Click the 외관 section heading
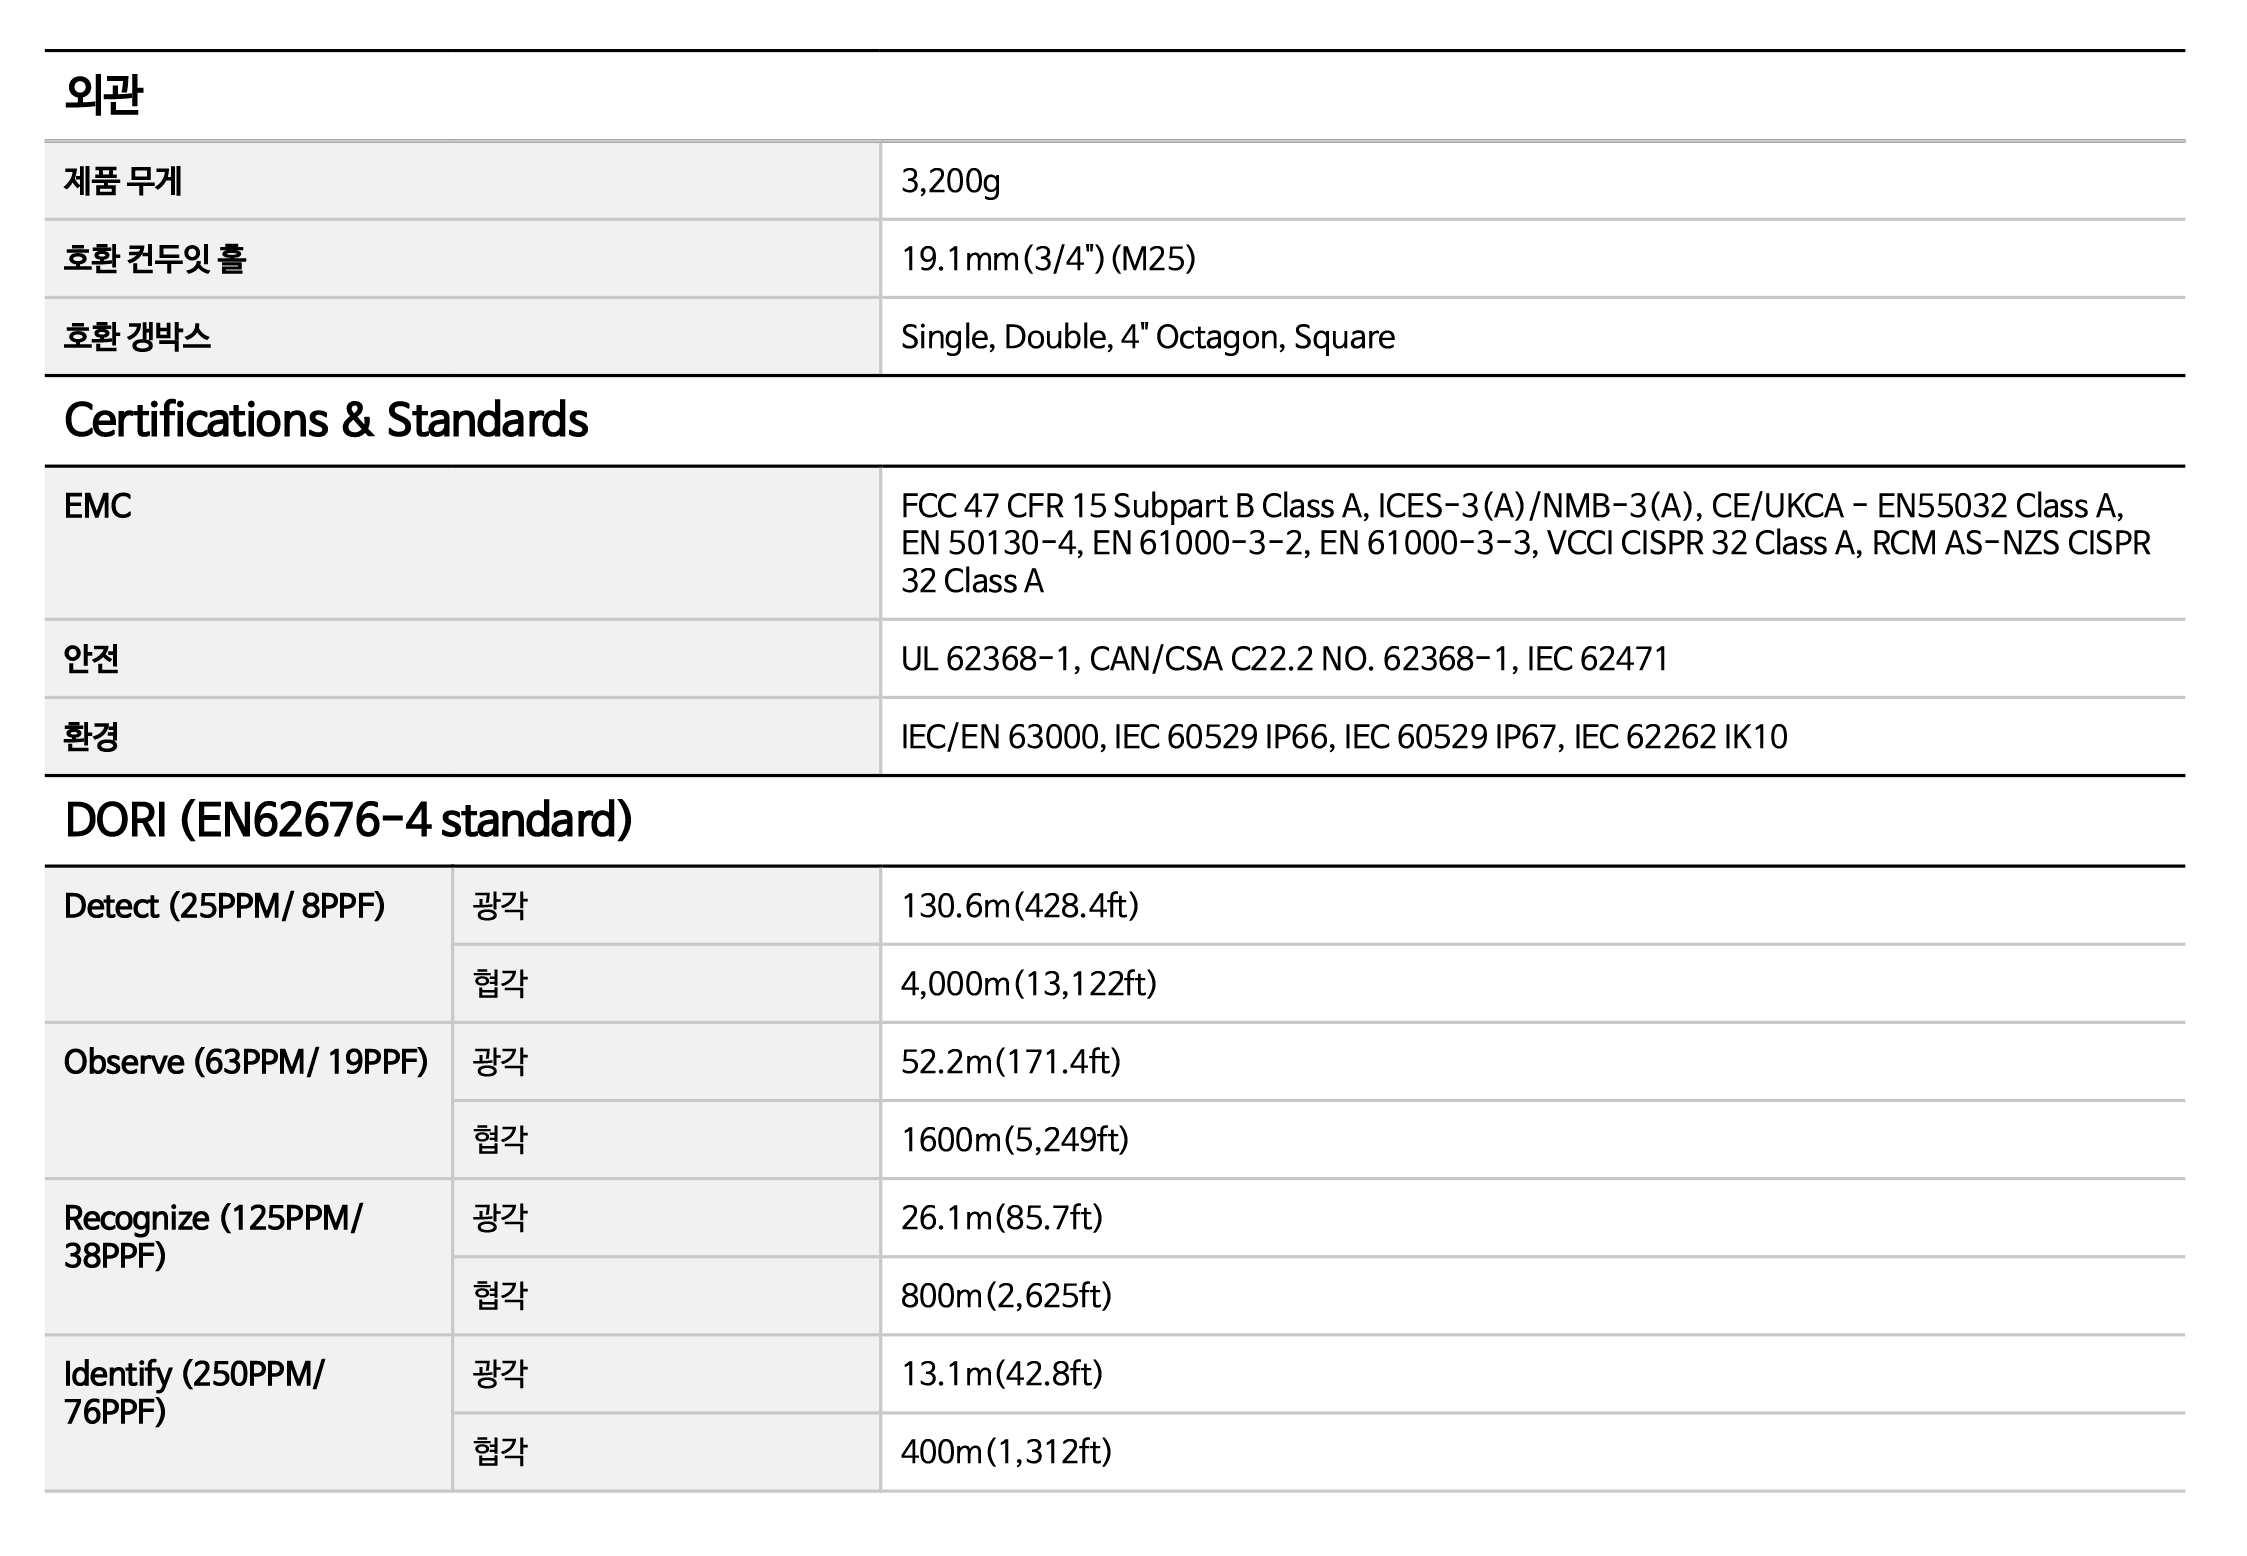The width and height of the screenshot is (2247, 1556). (x=104, y=96)
